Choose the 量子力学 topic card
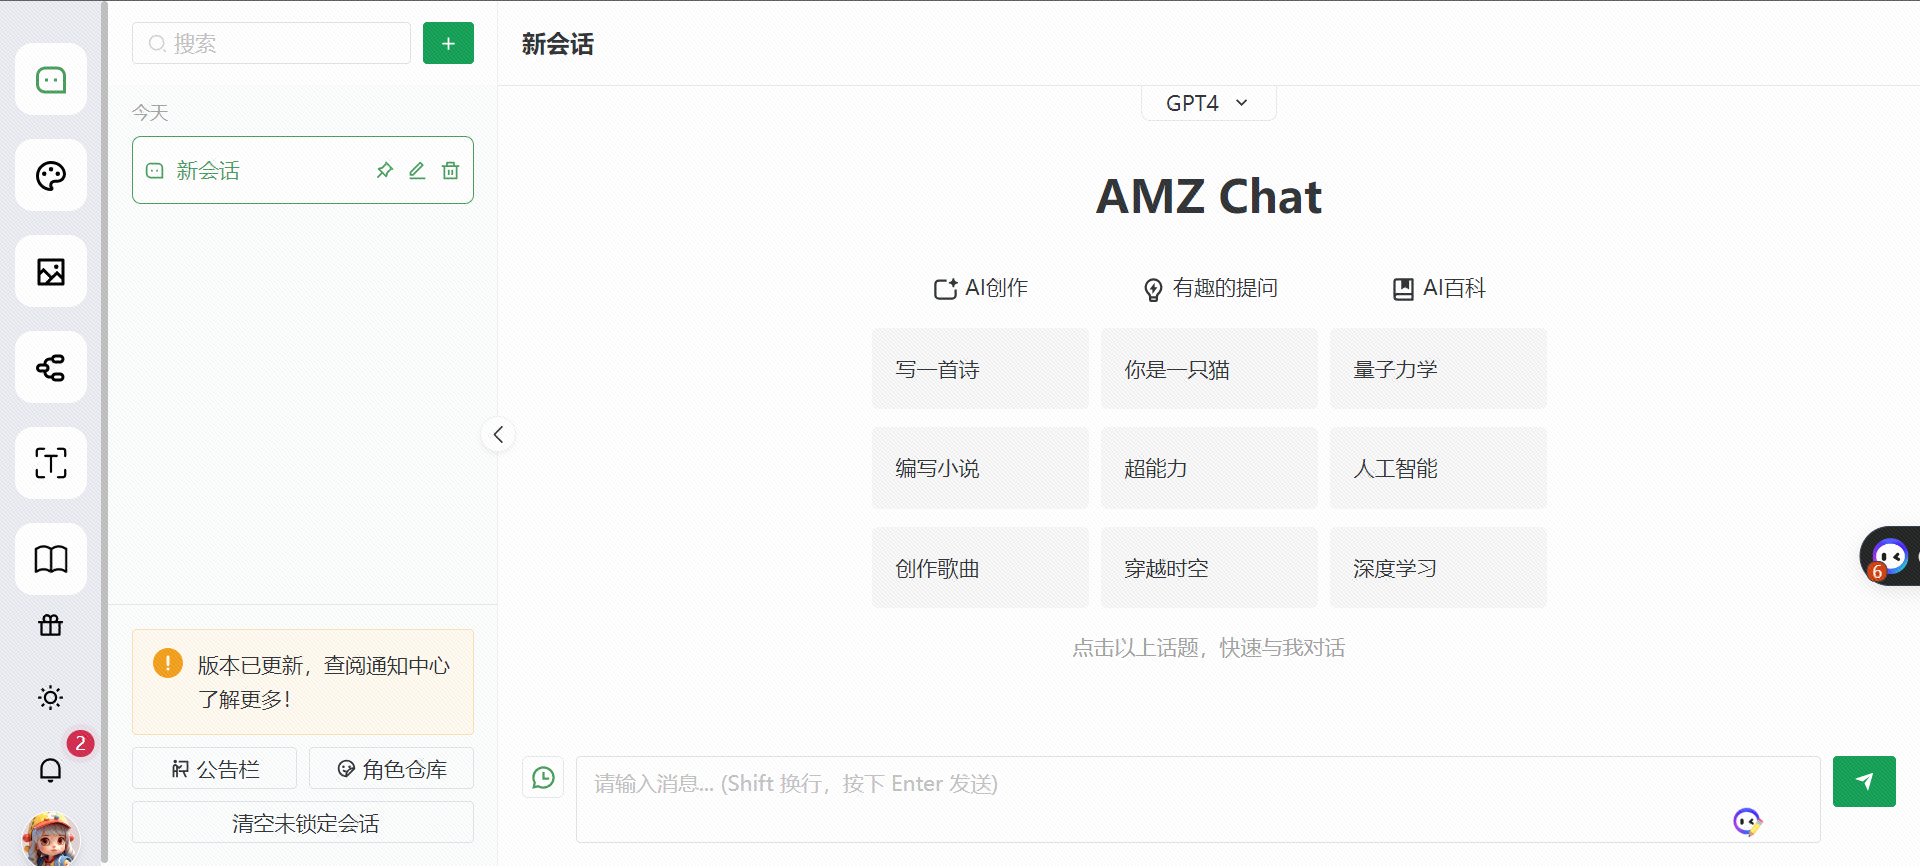The height and width of the screenshot is (866, 1920). click(x=1437, y=369)
